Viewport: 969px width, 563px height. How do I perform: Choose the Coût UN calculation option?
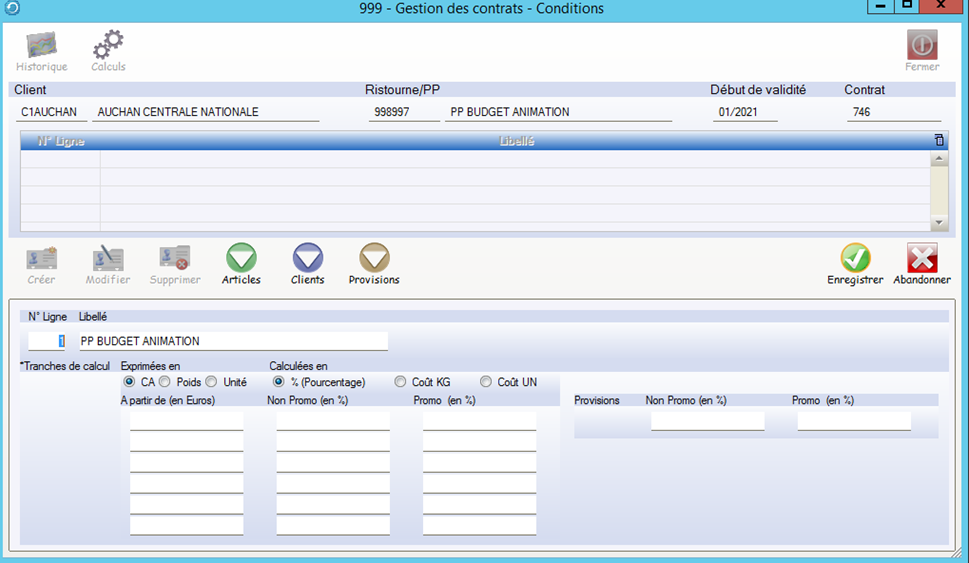[x=486, y=382]
